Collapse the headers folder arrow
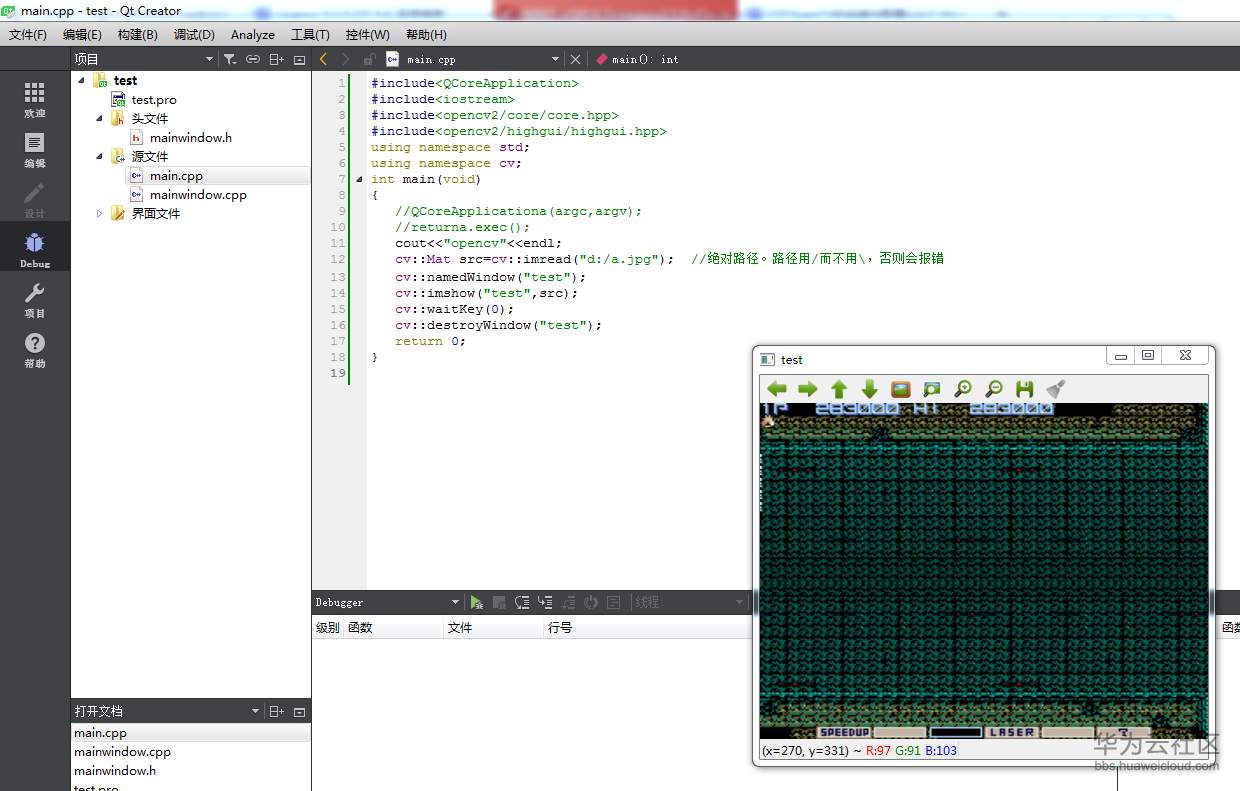Image resolution: width=1240 pixels, height=791 pixels. [100, 118]
